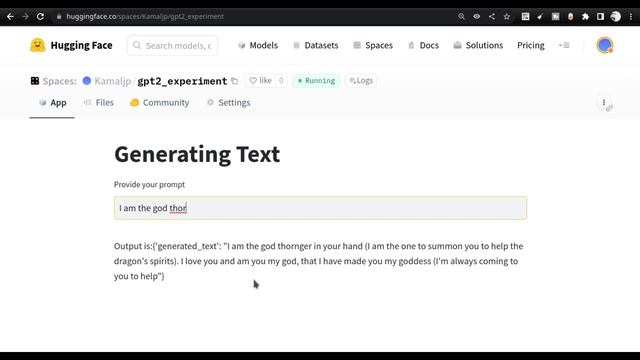Click the 'Provide your prompt' label
640x360 pixels.
[149, 184]
